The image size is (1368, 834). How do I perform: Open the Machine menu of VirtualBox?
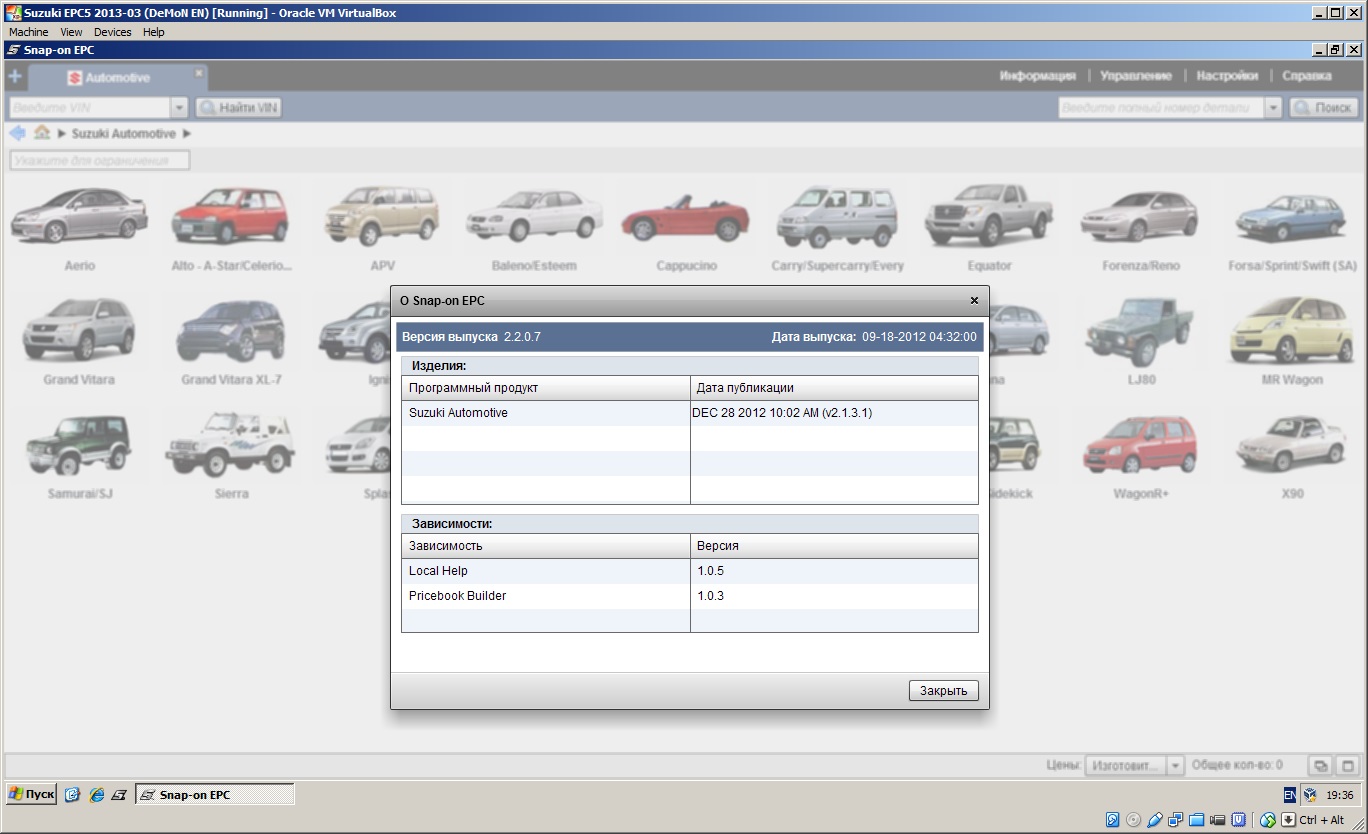pos(28,32)
